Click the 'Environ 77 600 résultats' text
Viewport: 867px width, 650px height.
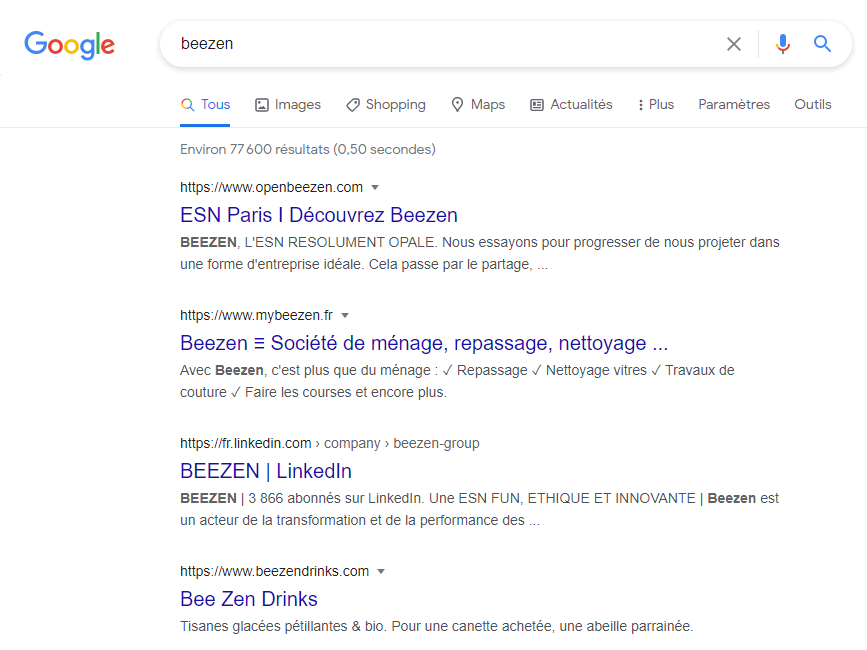(308, 149)
